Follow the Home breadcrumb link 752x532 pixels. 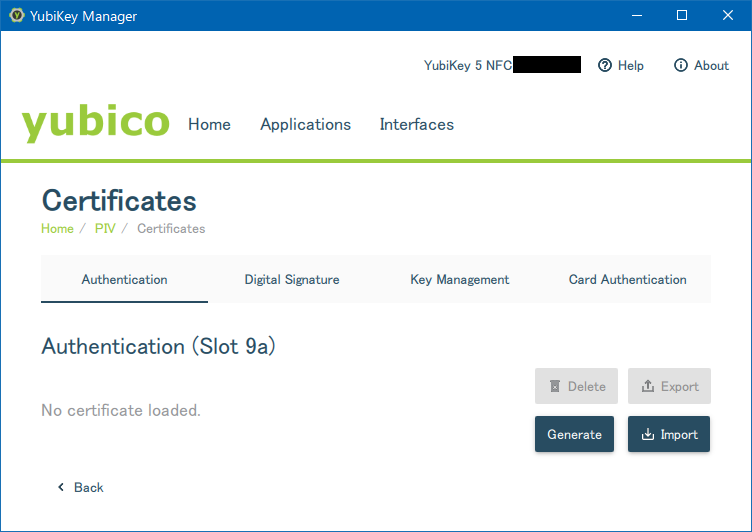click(x=57, y=228)
